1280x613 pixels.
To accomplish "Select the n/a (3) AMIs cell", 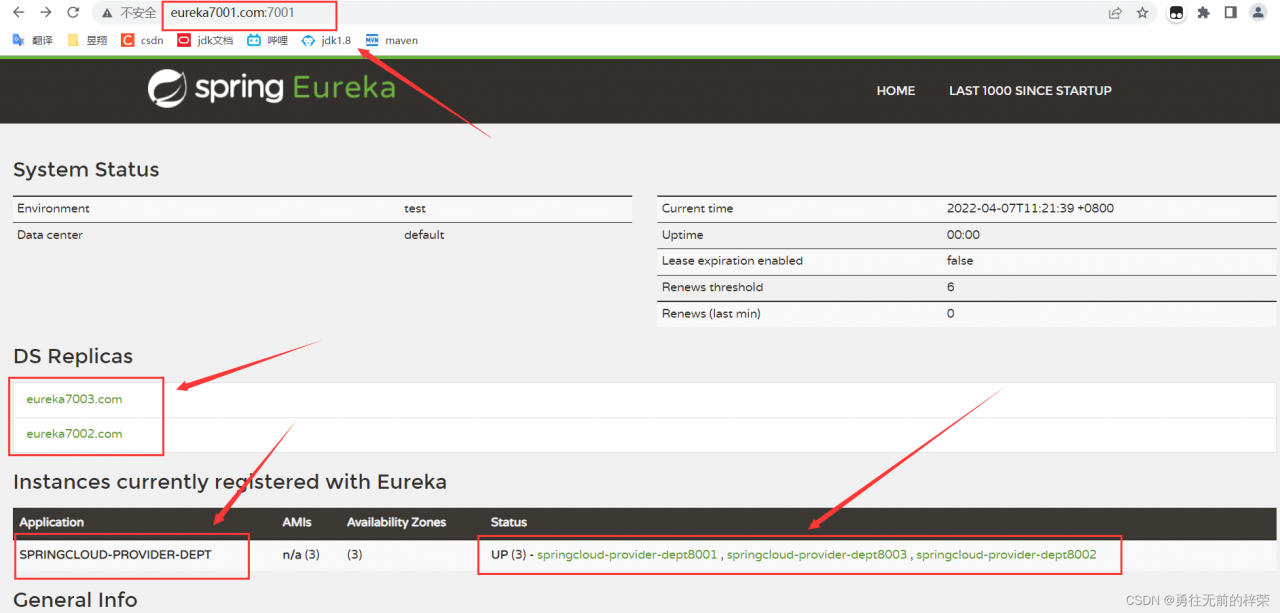I will coord(301,554).
